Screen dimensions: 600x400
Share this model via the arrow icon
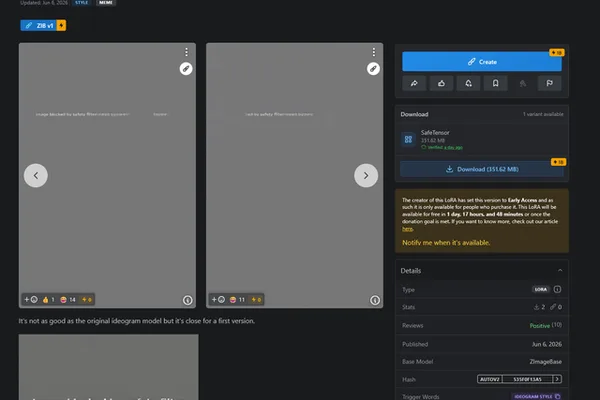pyautogui.click(x=414, y=83)
